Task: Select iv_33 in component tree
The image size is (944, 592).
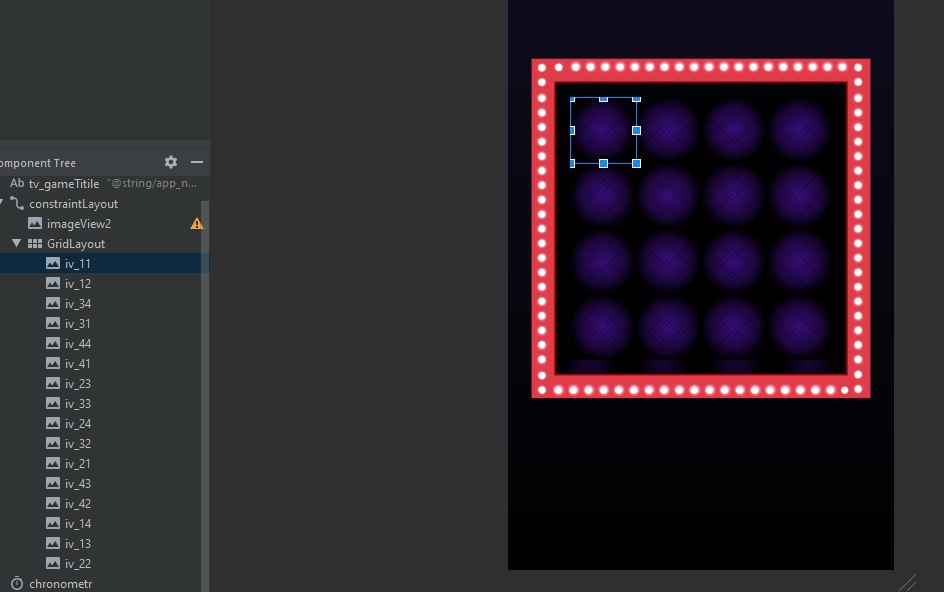Action: coord(78,403)
